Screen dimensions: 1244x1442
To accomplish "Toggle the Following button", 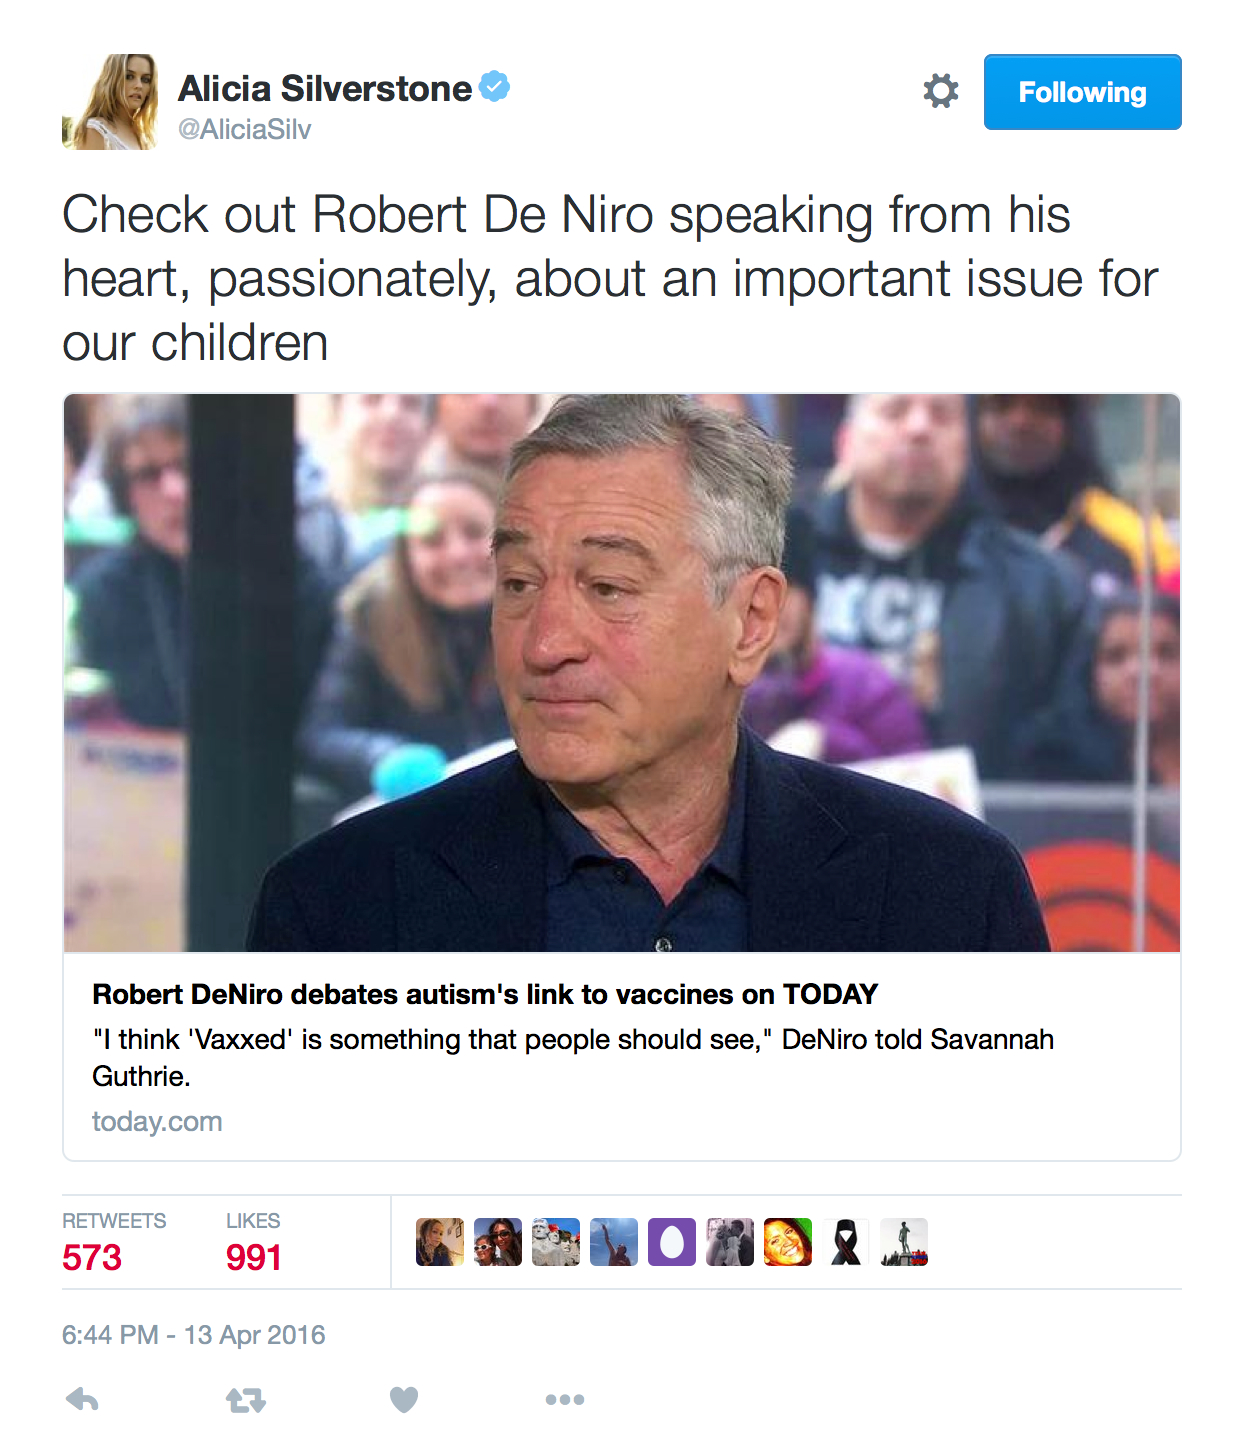I will pos(1082,92).
